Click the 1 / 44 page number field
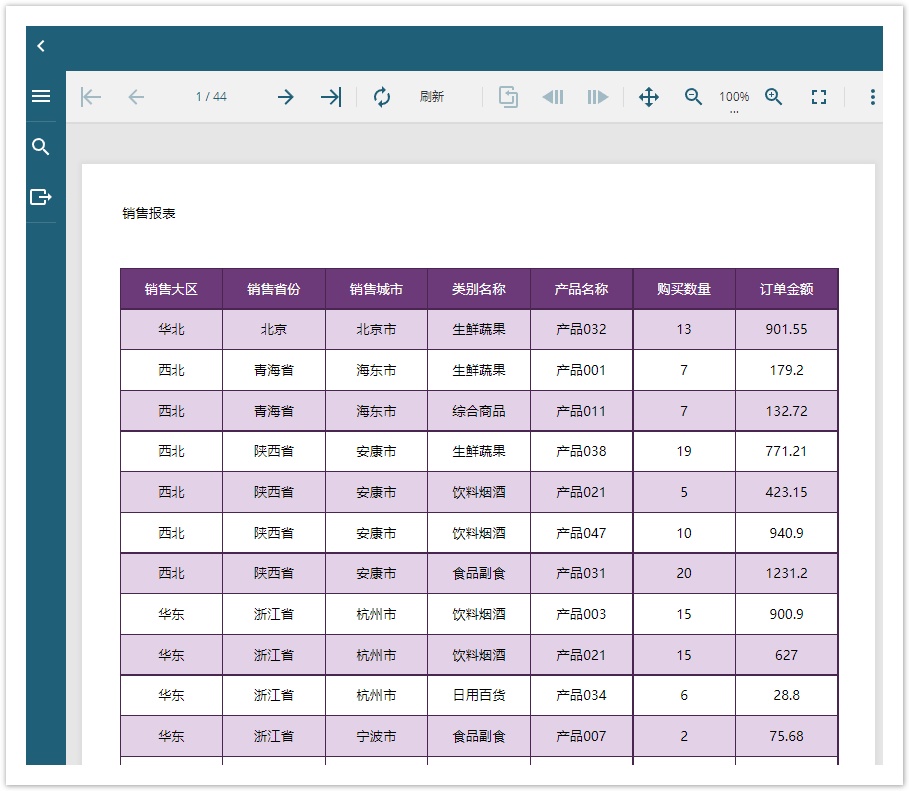Screen dimensions: 909x791 pyautogui.click(x=211, y=97)
